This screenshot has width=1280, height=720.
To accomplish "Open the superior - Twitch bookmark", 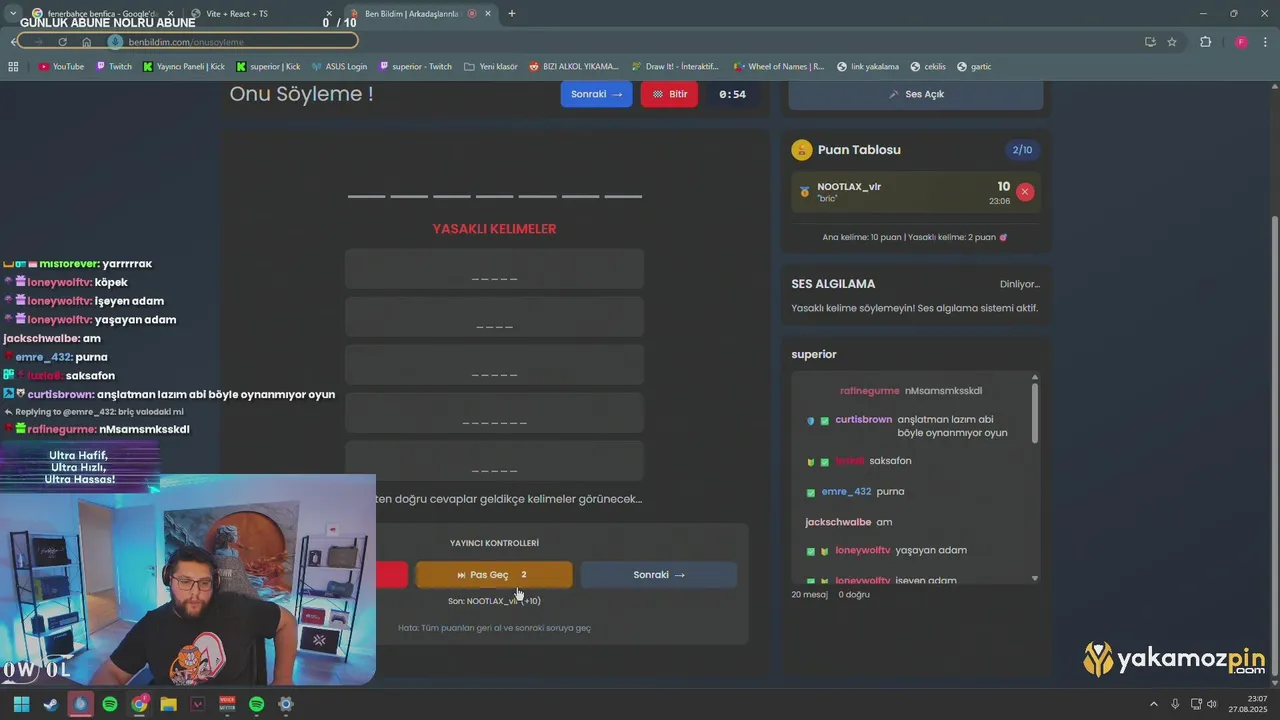I will point(415,66).
